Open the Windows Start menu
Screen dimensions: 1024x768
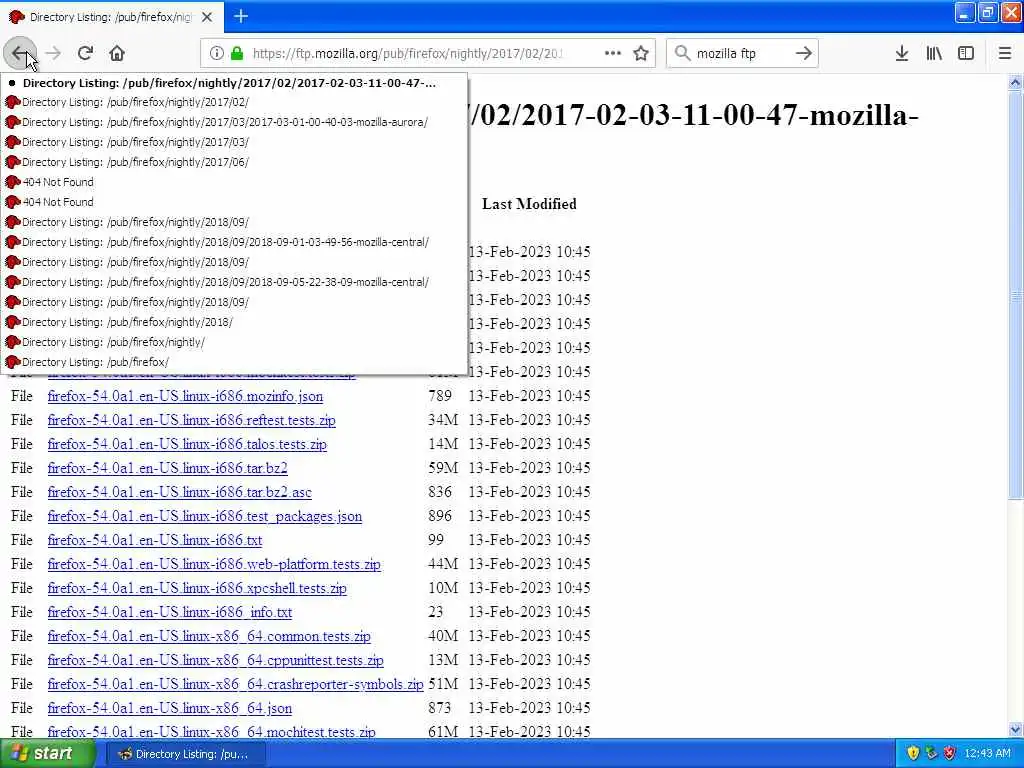tap(47, 754)
